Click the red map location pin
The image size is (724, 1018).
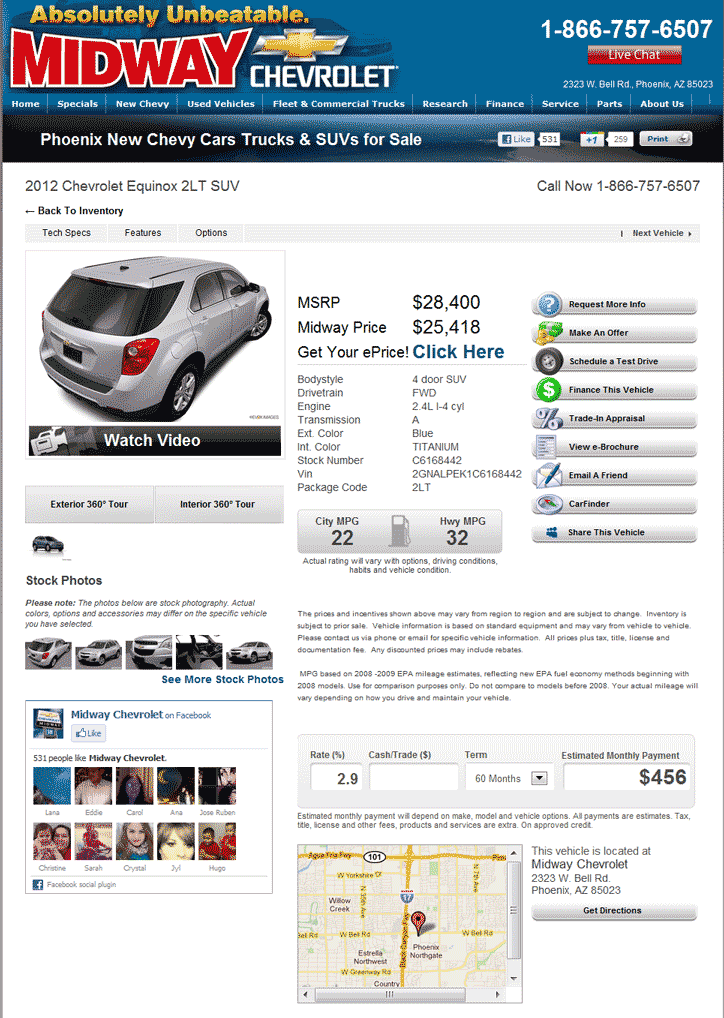click(x=419, y=922)
